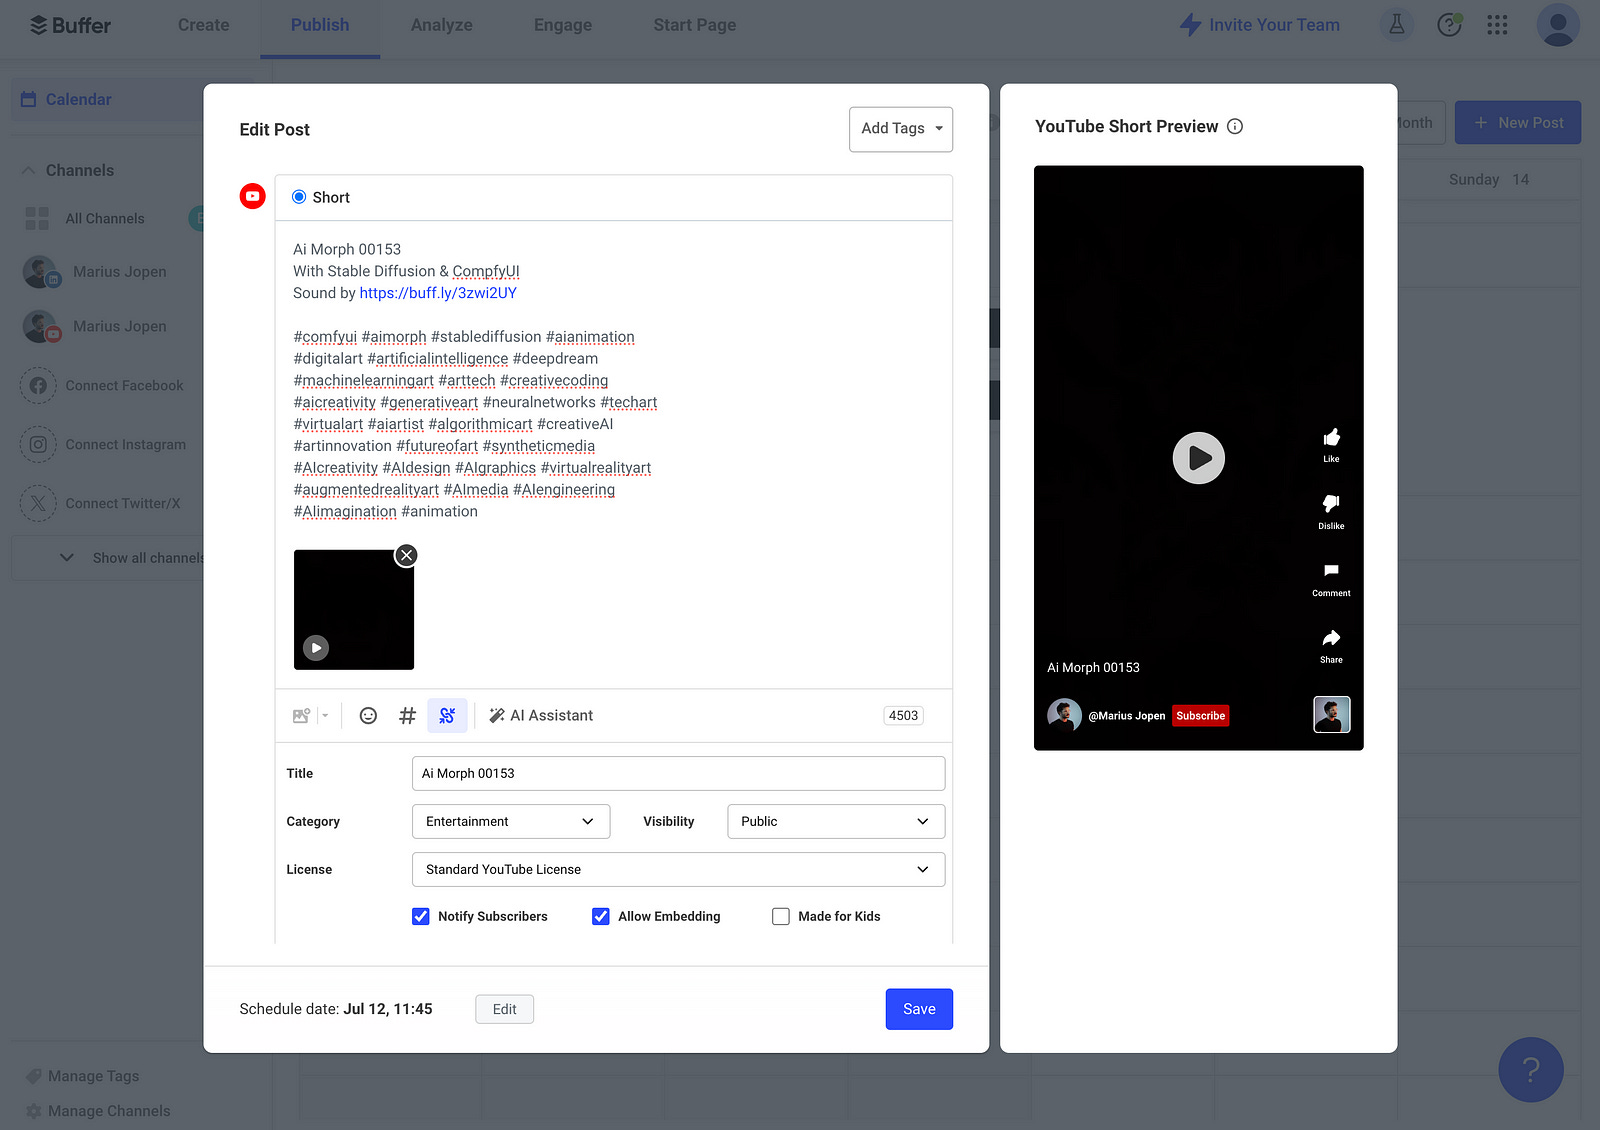Open the Category dropdown

click(x=511, y=822)
